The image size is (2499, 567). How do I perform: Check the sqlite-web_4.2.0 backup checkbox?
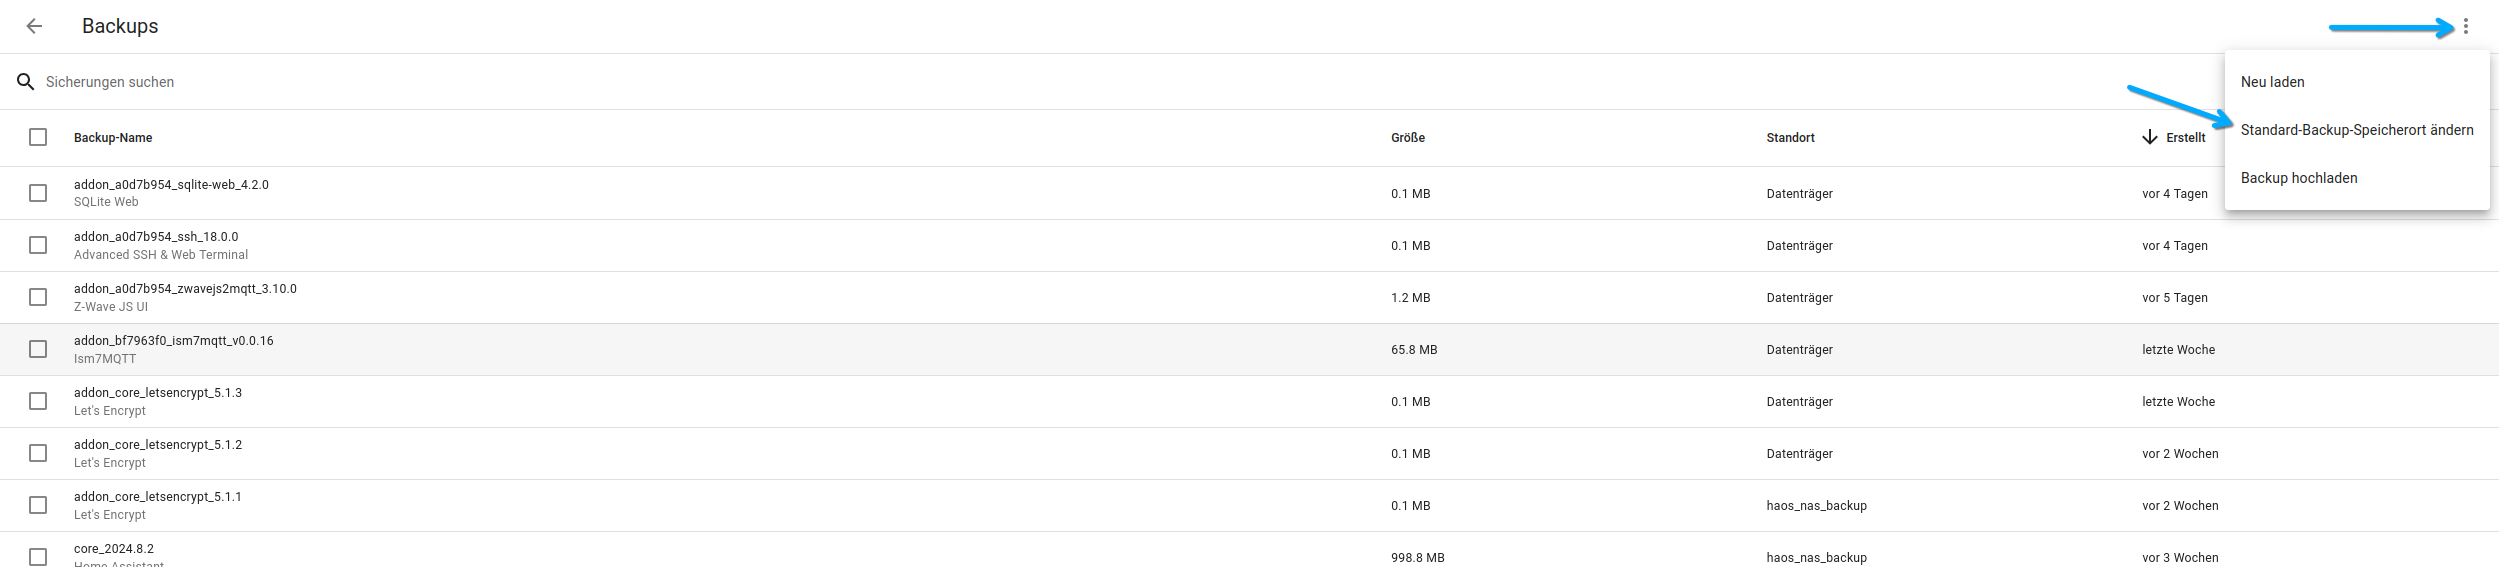point(38,193)
